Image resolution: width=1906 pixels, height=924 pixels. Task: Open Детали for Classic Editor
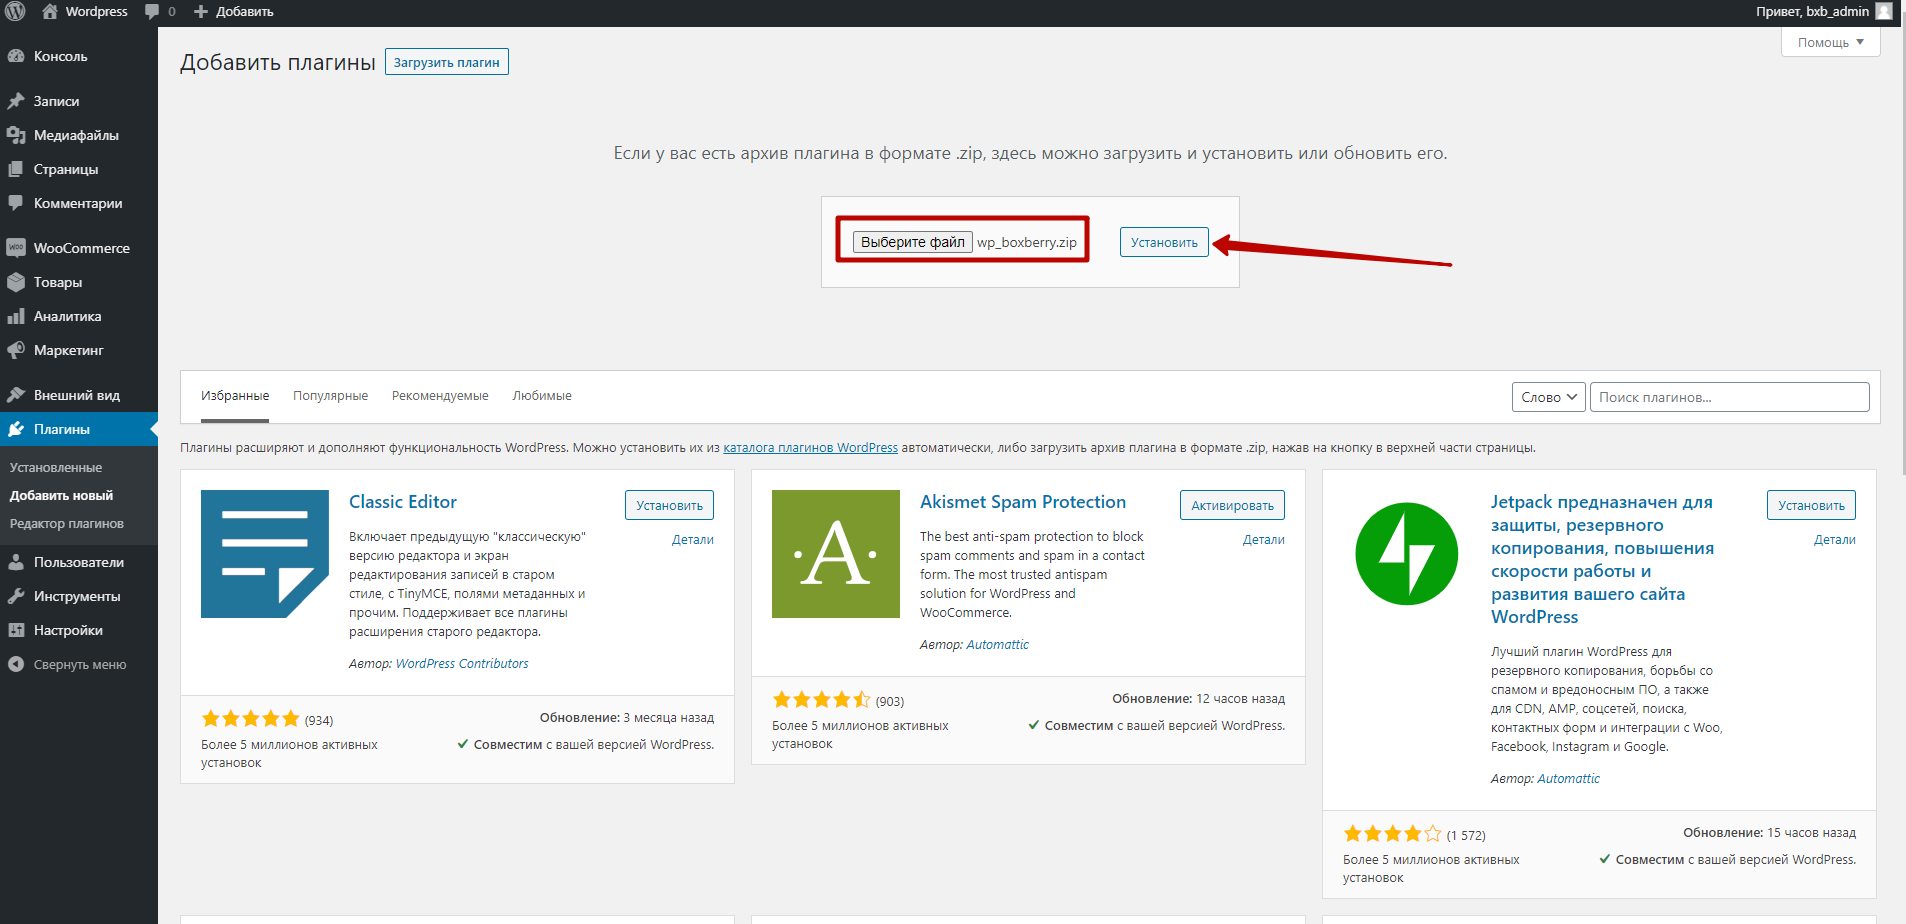click(693, 539)
